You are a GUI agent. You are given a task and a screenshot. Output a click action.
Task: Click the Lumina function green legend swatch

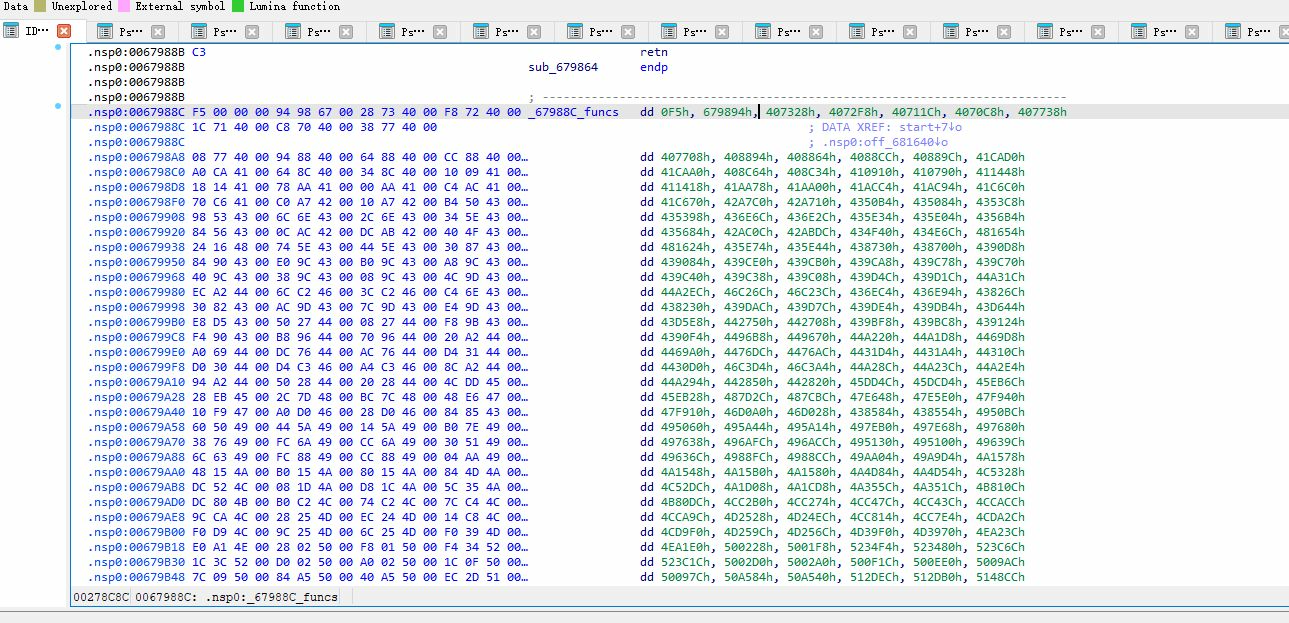(237, 6)
